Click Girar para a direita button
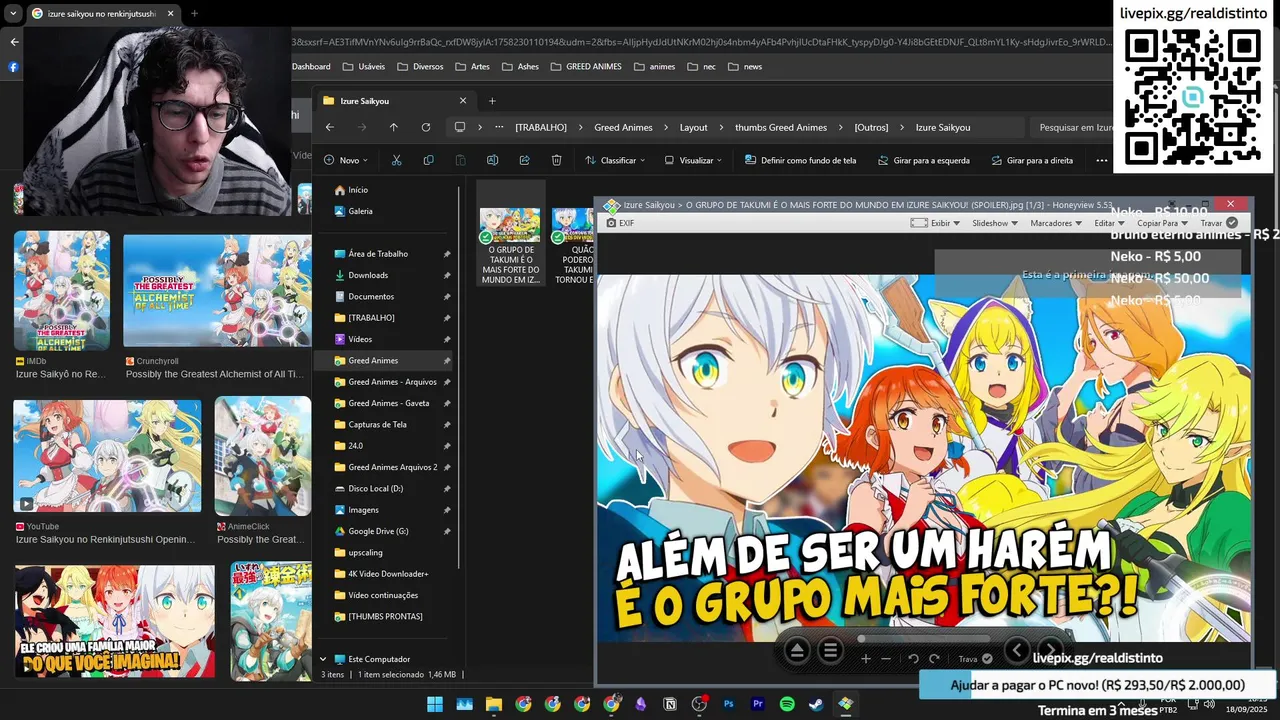 point(1032,160)
